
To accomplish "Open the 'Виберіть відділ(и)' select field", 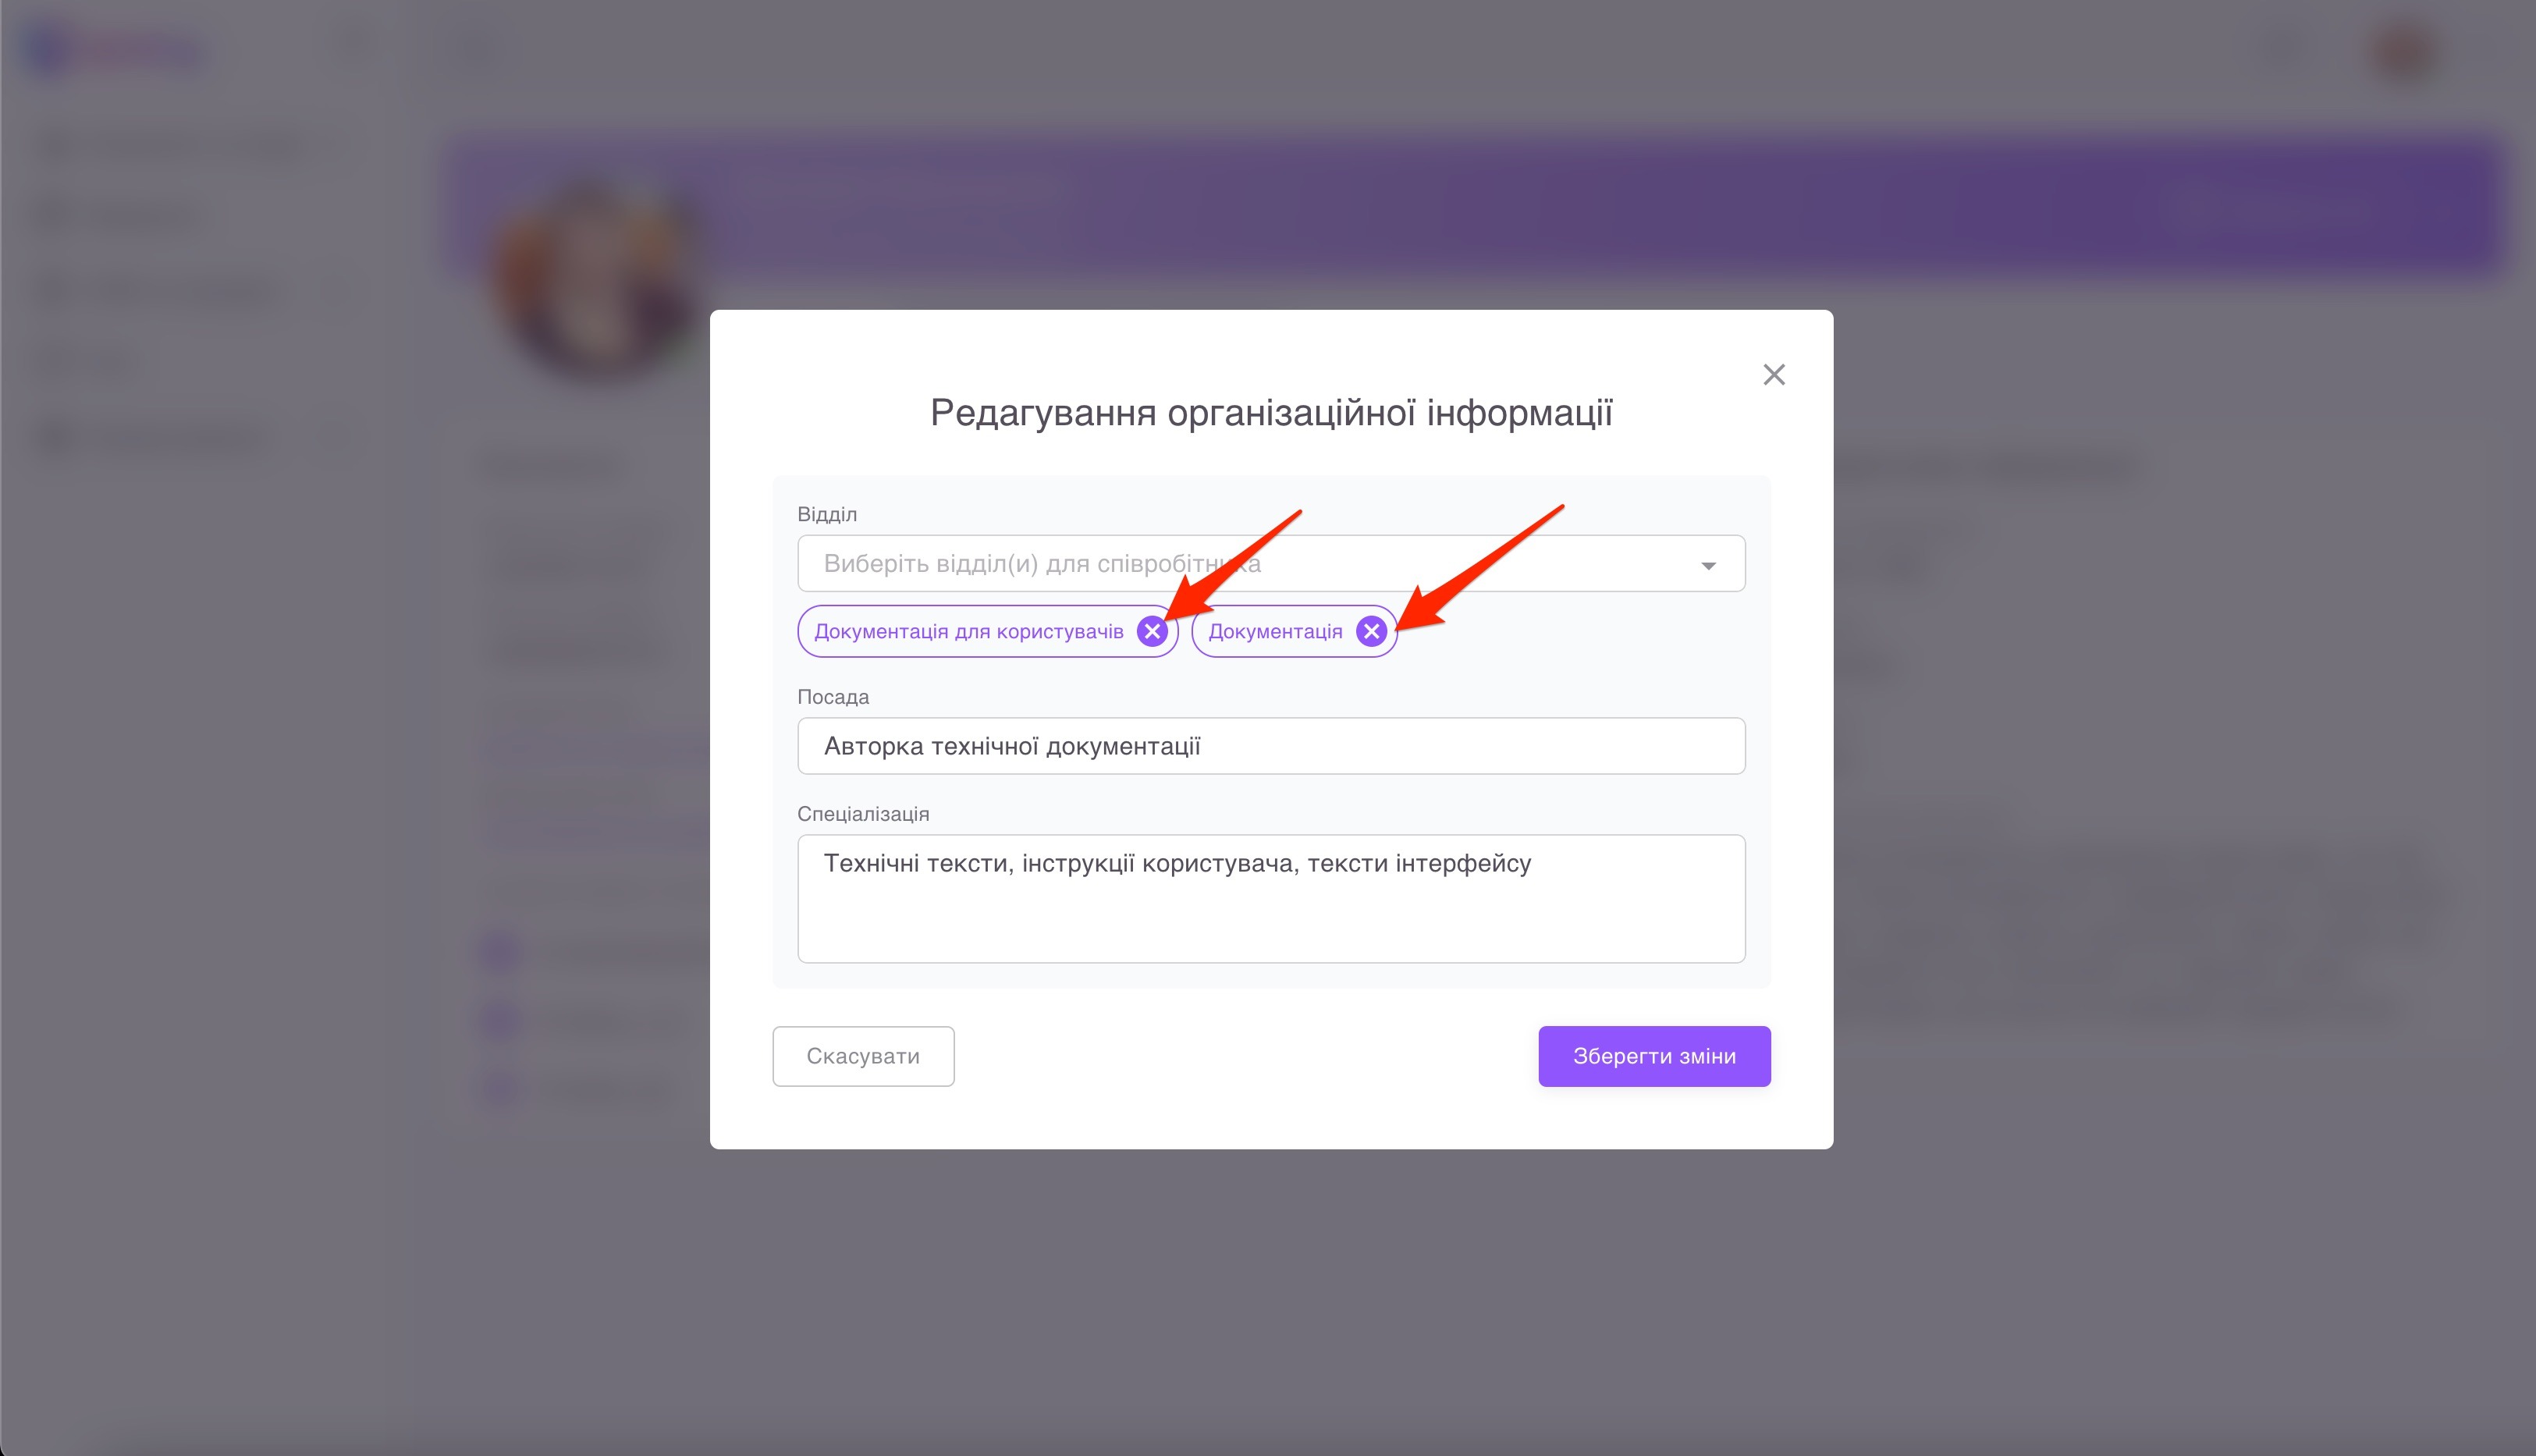I will [1271, 563].
